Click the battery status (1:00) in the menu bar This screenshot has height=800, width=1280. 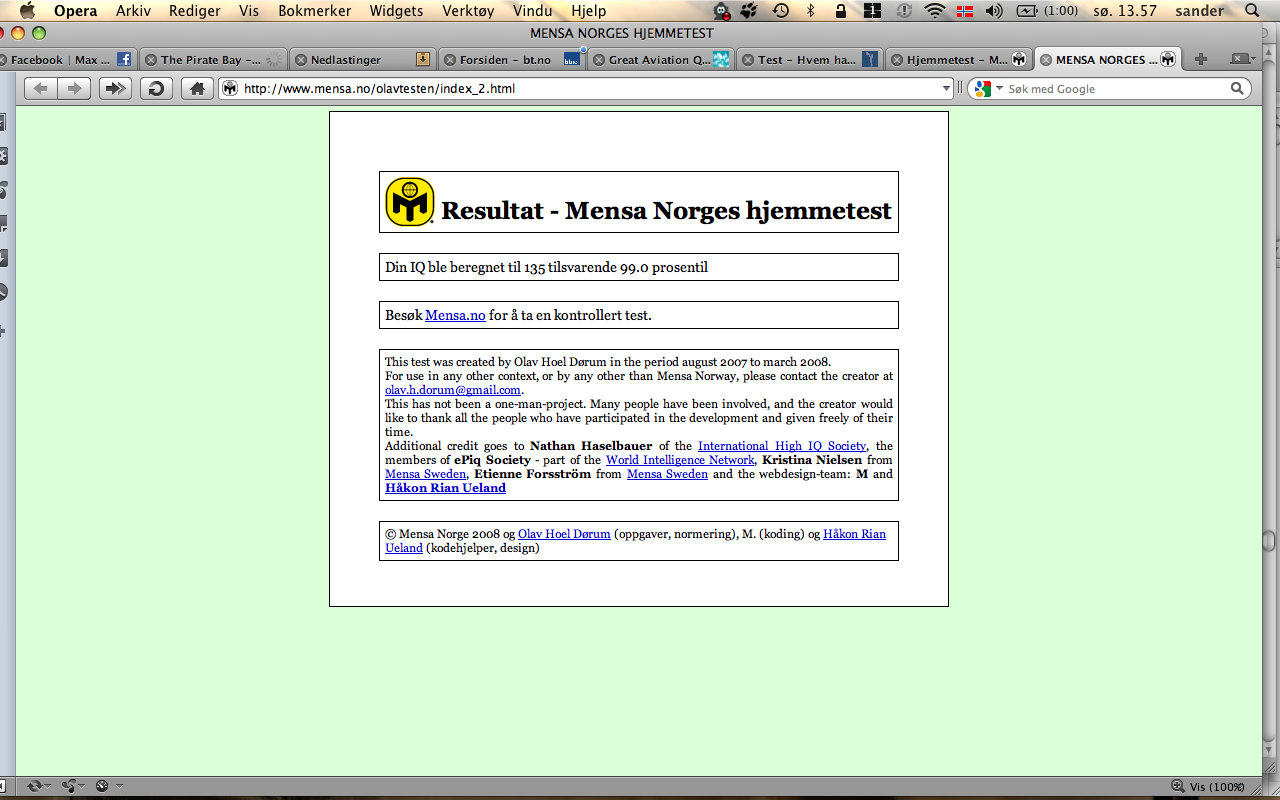tap(1048, 11)
